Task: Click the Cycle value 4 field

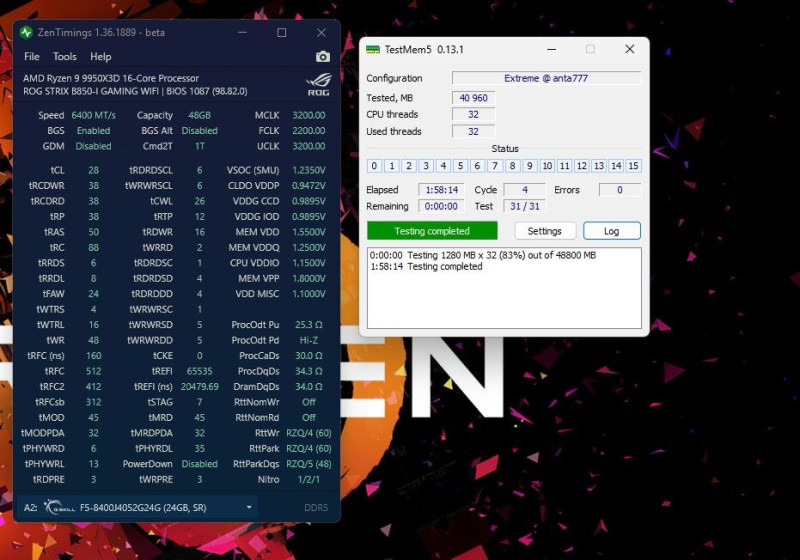Action: click(x=524, y=190)
